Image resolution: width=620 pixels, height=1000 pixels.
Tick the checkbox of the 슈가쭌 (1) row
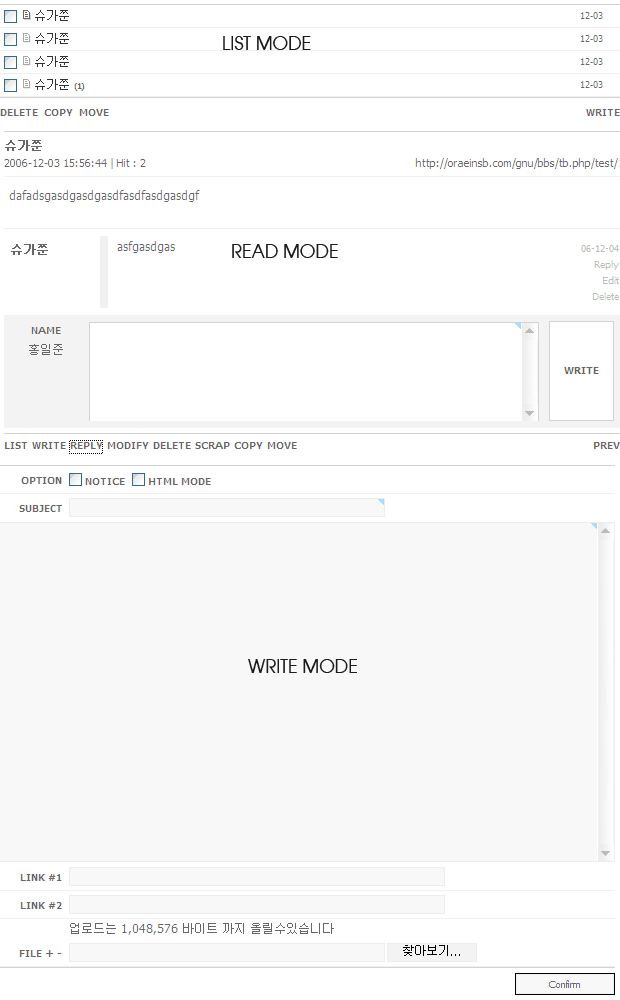(x=10, y=85)
